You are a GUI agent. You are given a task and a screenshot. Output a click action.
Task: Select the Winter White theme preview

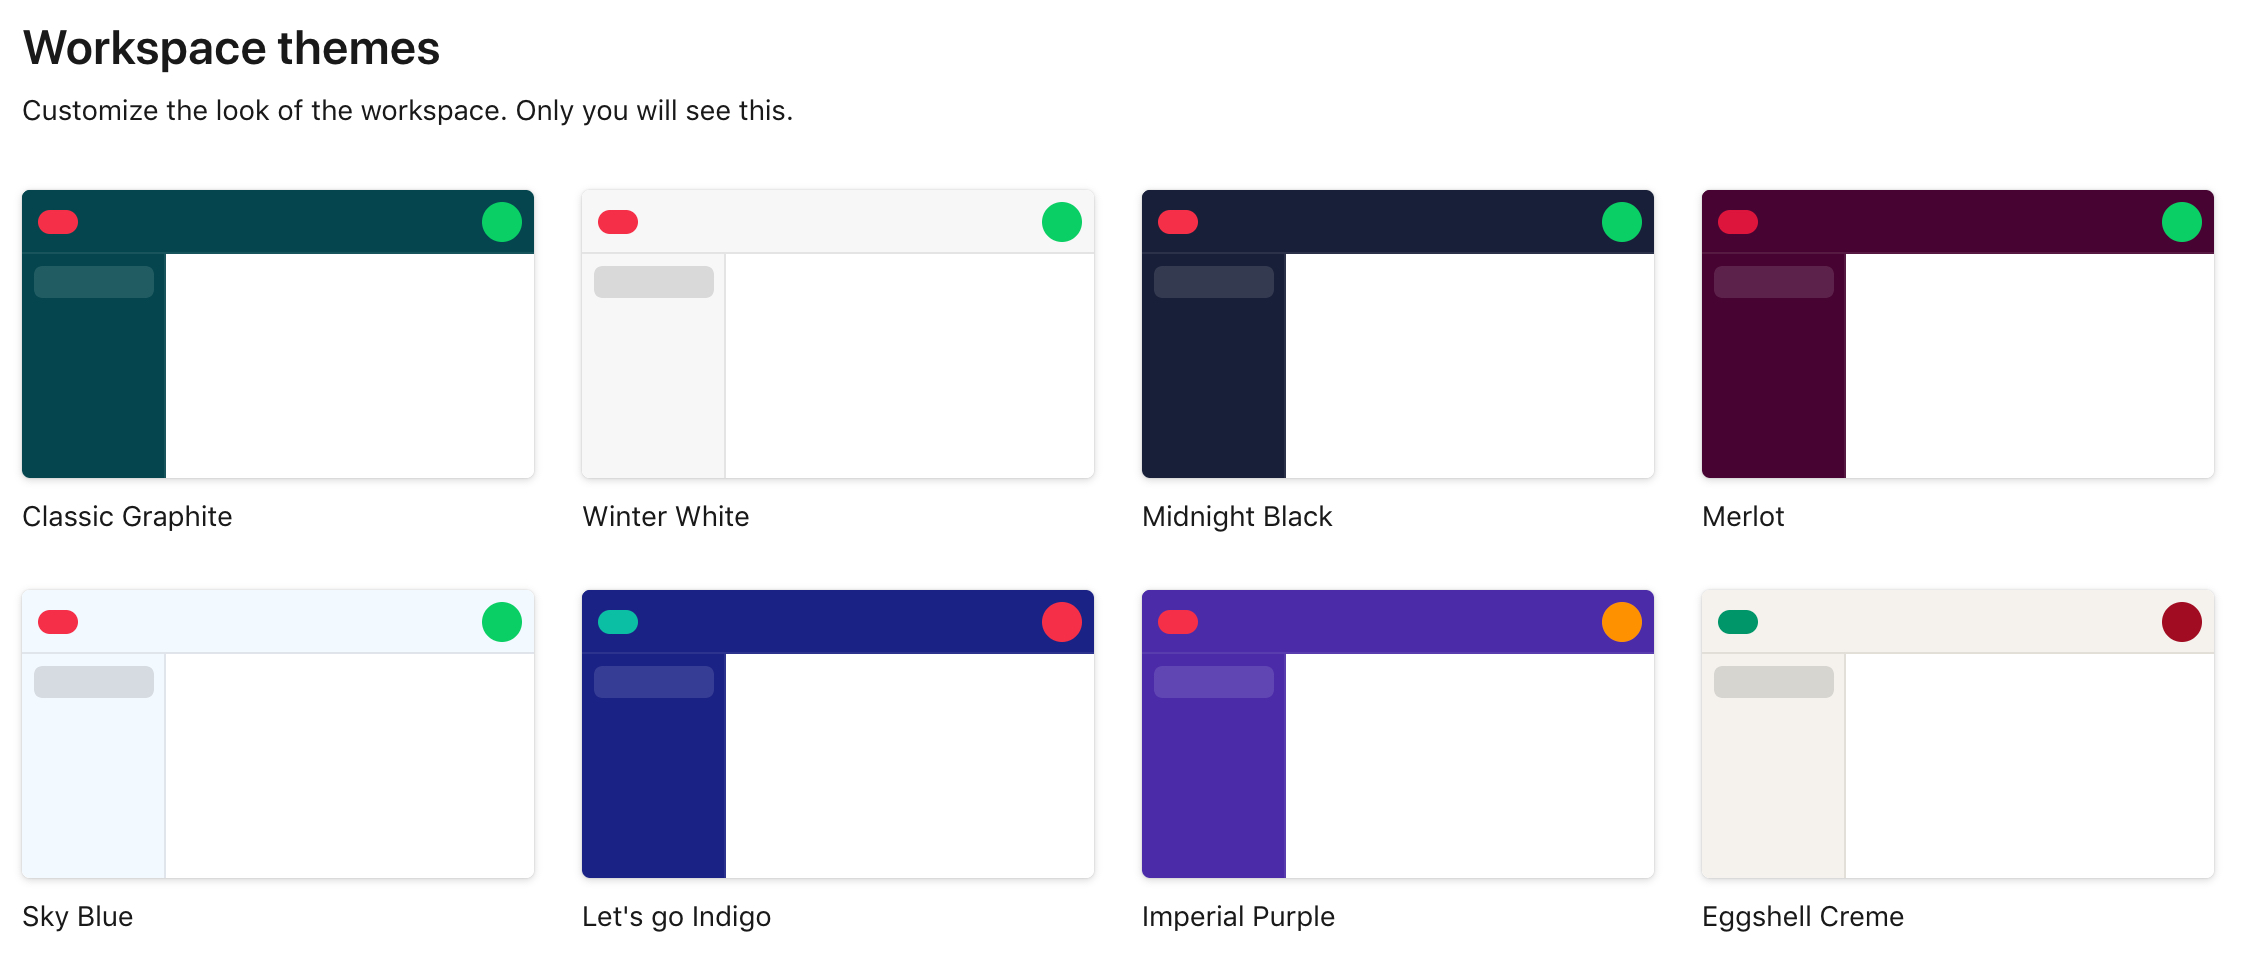click(838, 335)
